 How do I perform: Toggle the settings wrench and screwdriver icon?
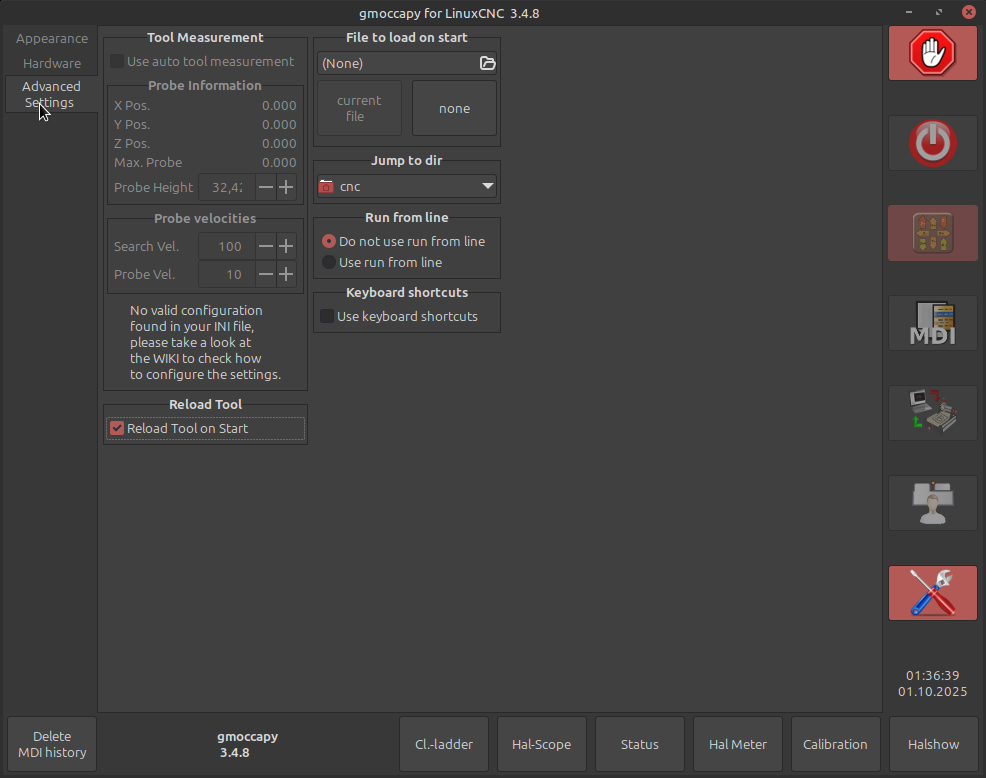[932, 592]
